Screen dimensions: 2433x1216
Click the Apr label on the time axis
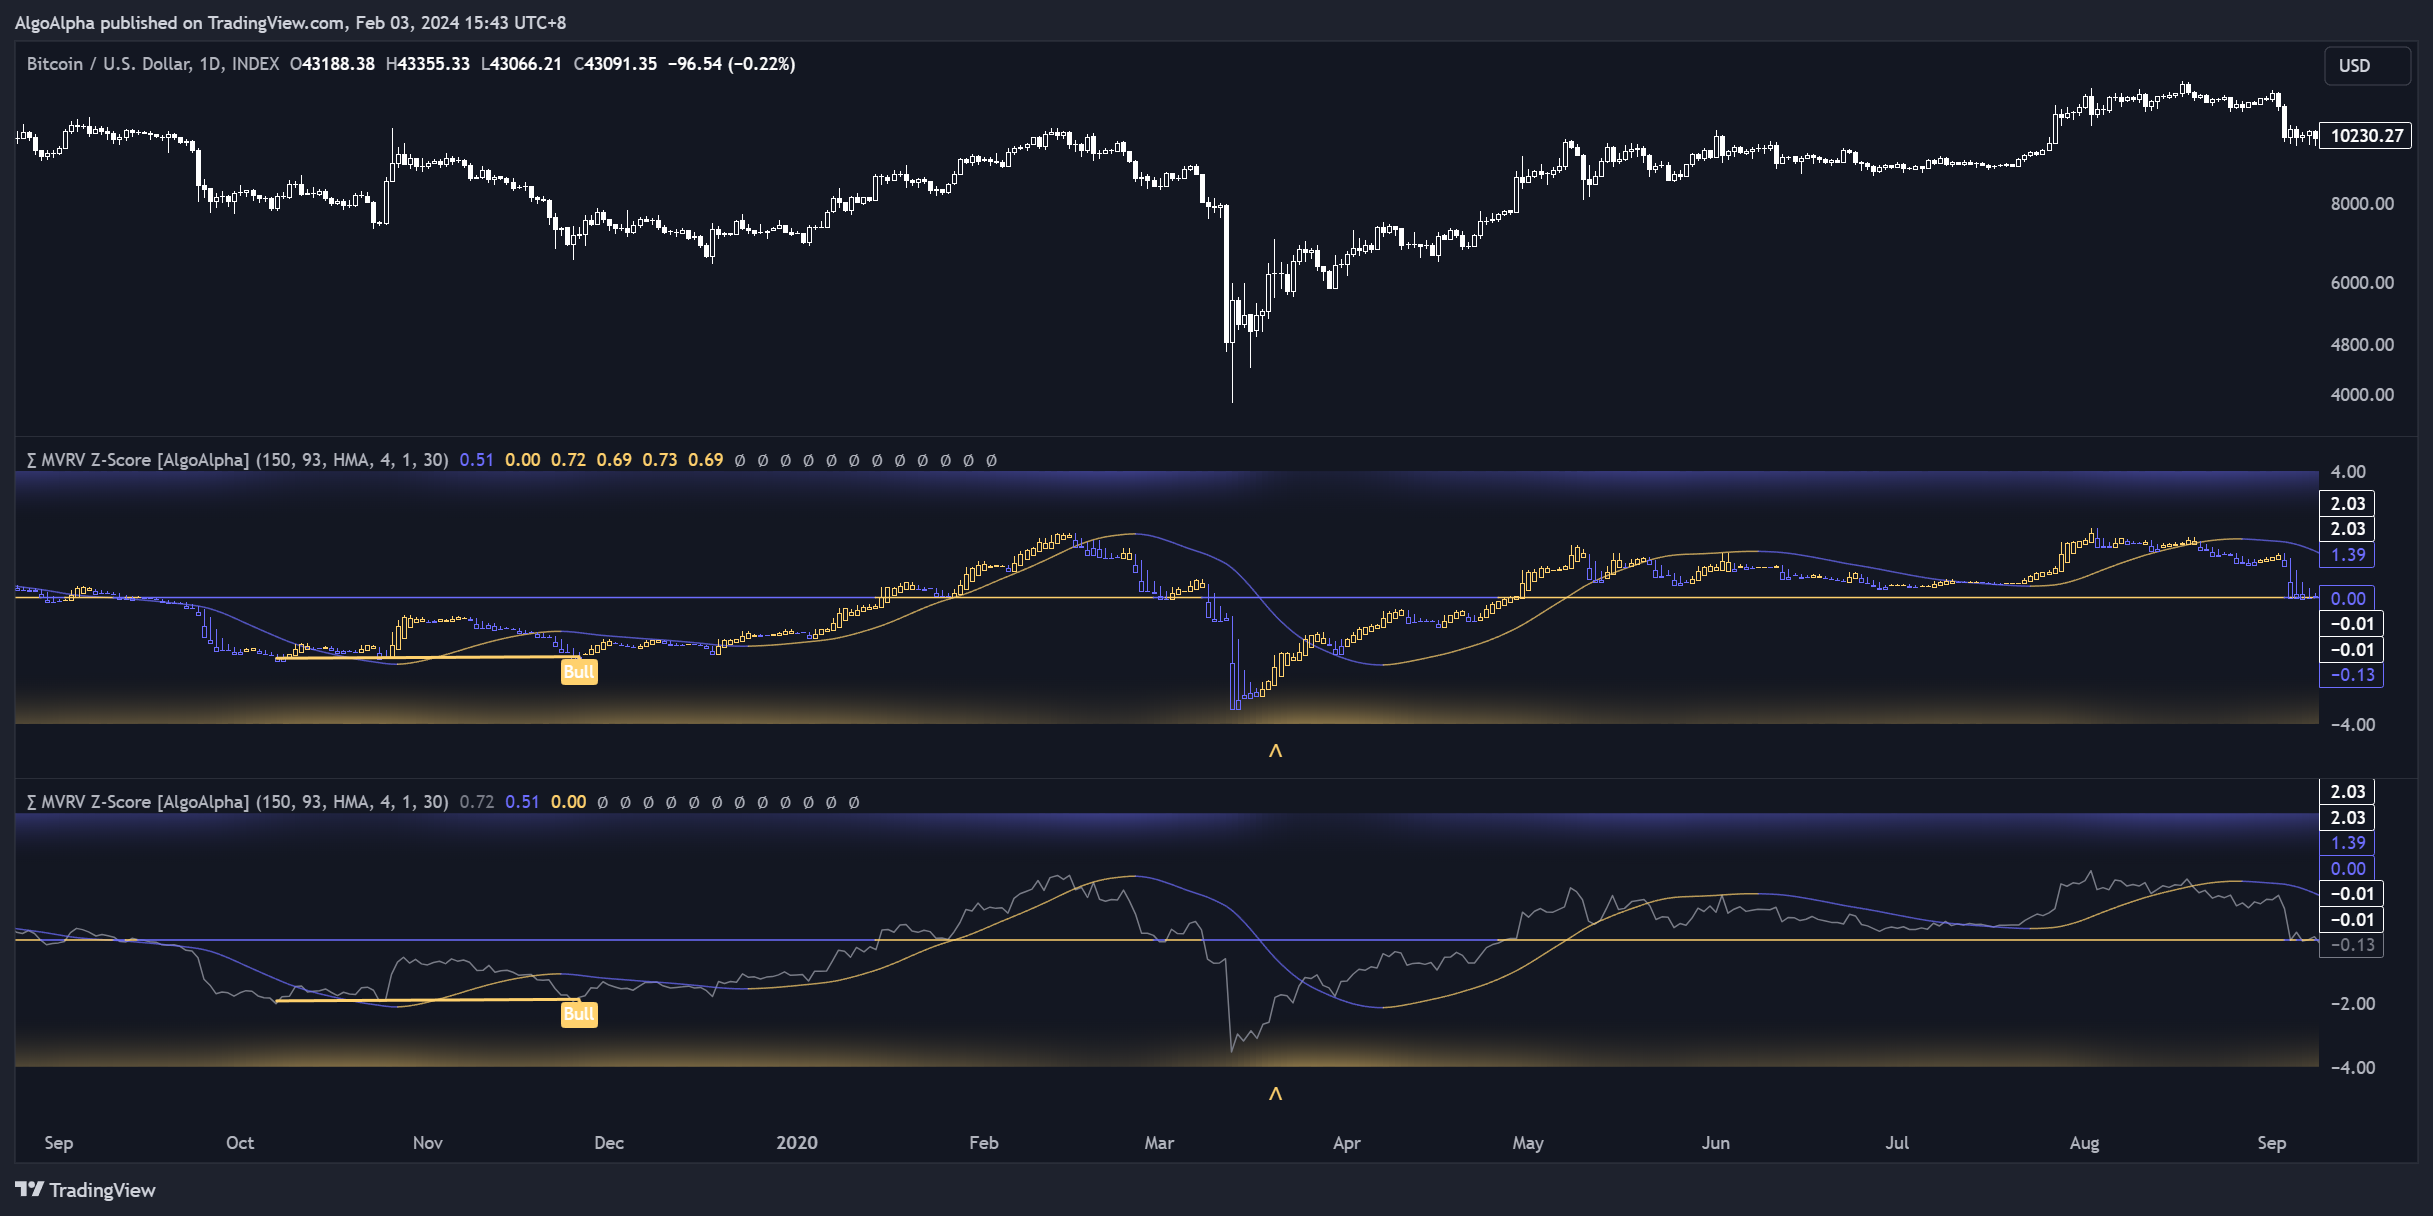pyautogui.click(x=1347, y=1143)
